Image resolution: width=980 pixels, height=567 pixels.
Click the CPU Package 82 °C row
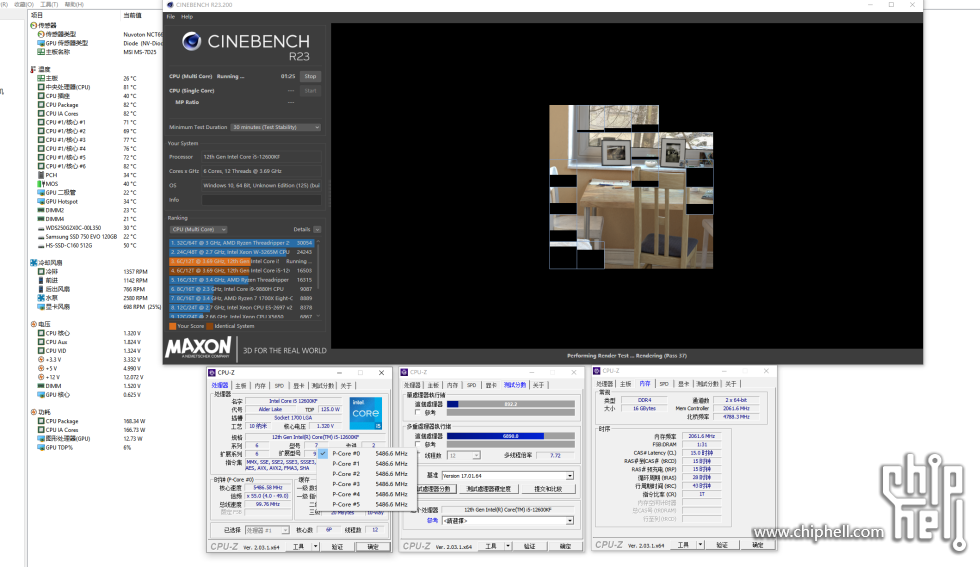click(x=88, y=105)
